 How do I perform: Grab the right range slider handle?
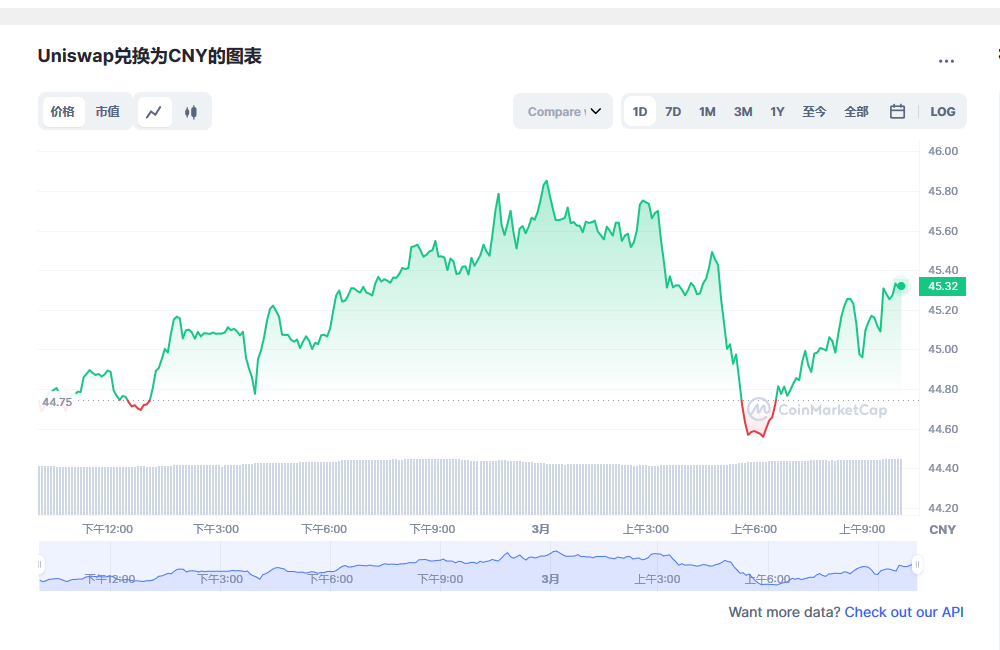(917, 565)
